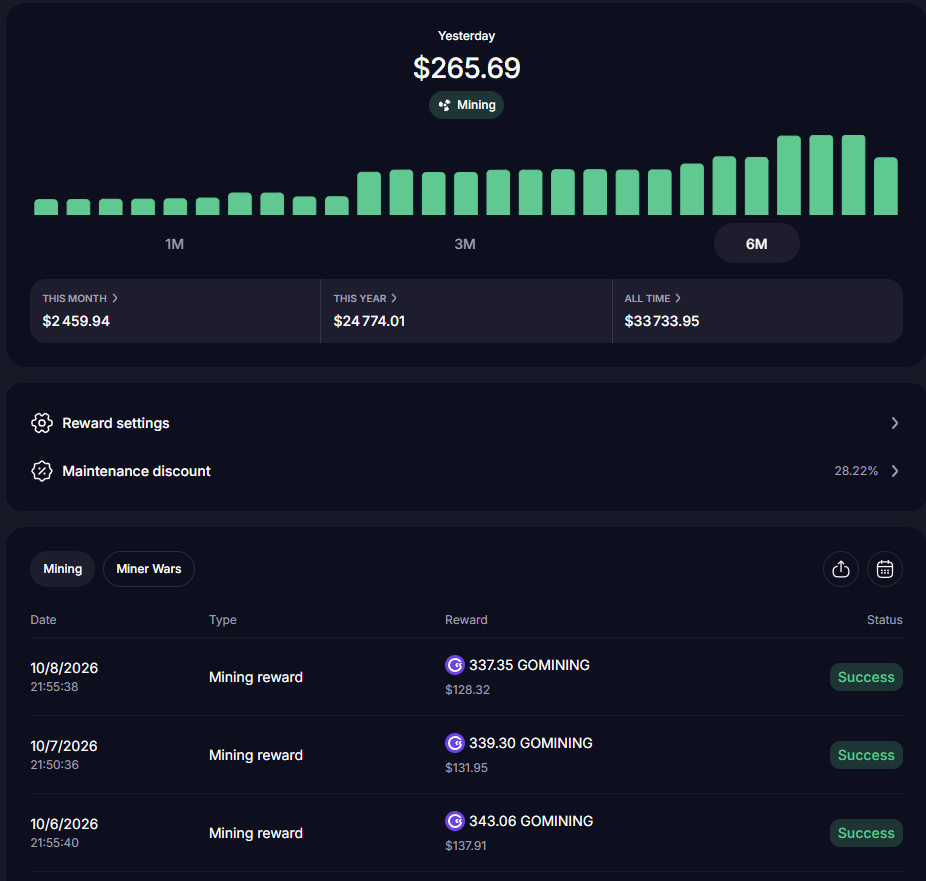Image resolution: width=926 pixels, height=881 pixels.
Task: Click the Reward settings gear icon
Action: coord(41,423)
